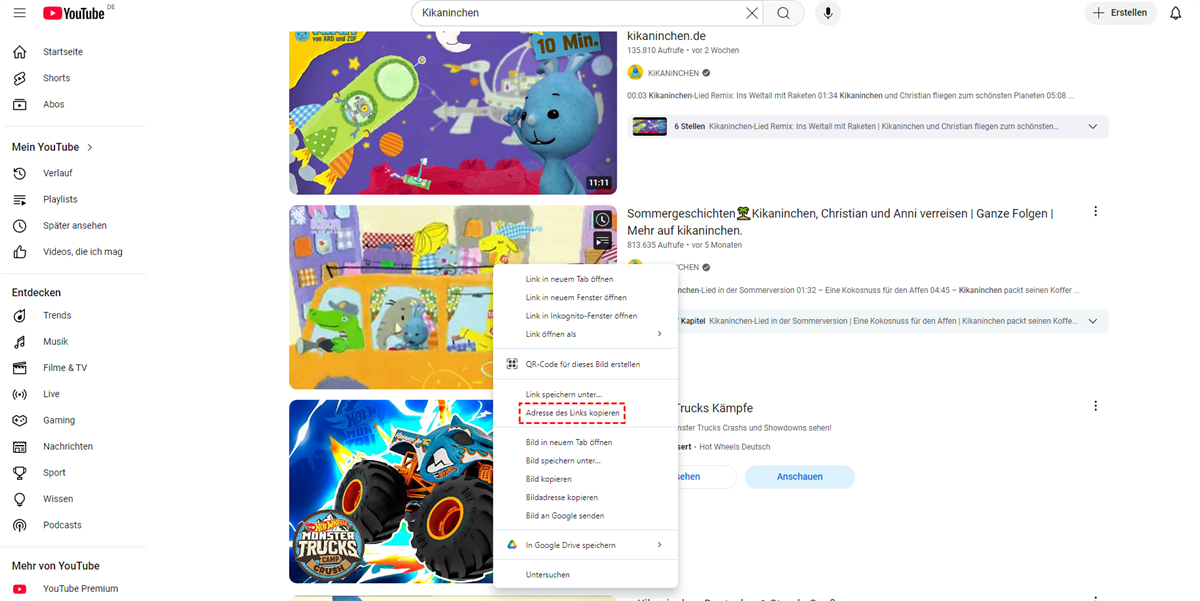
Task: Click the Erstellen button
Action: pyautogui.click(x=1120, y=13)
